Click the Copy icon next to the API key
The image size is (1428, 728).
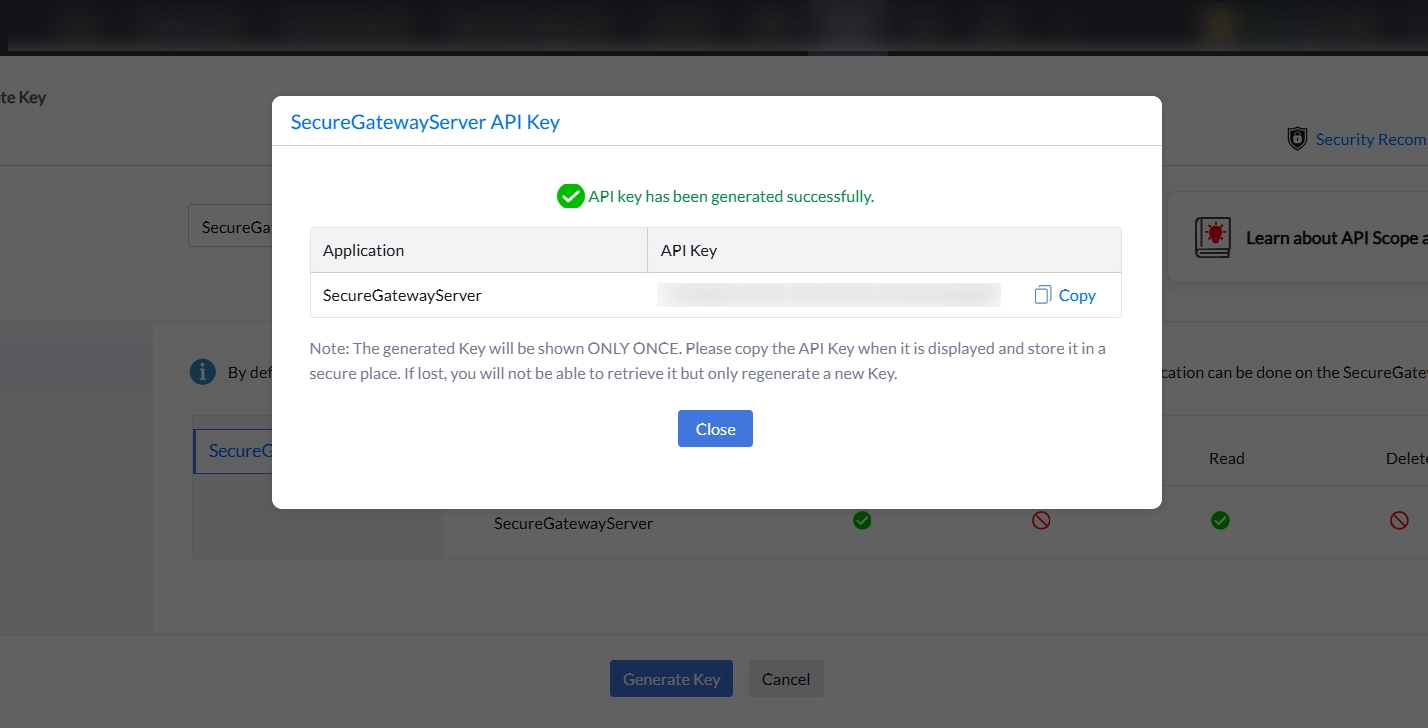(x=1041, y=294)
